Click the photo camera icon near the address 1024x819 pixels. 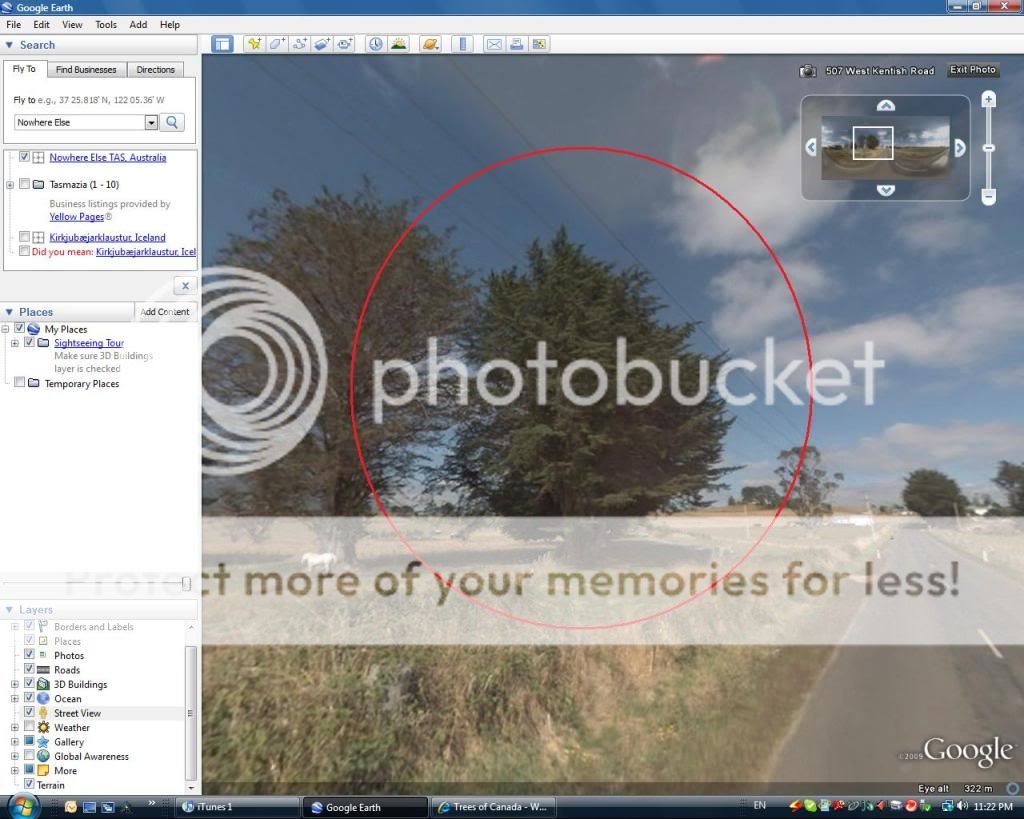[x=808, y=71]
